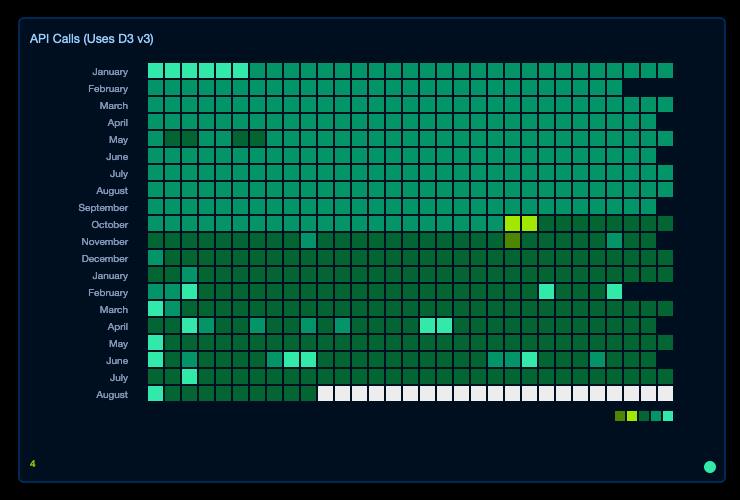This screenshot has height=500, width=740.
Task: Select the October row label
Action: point(108,225)
